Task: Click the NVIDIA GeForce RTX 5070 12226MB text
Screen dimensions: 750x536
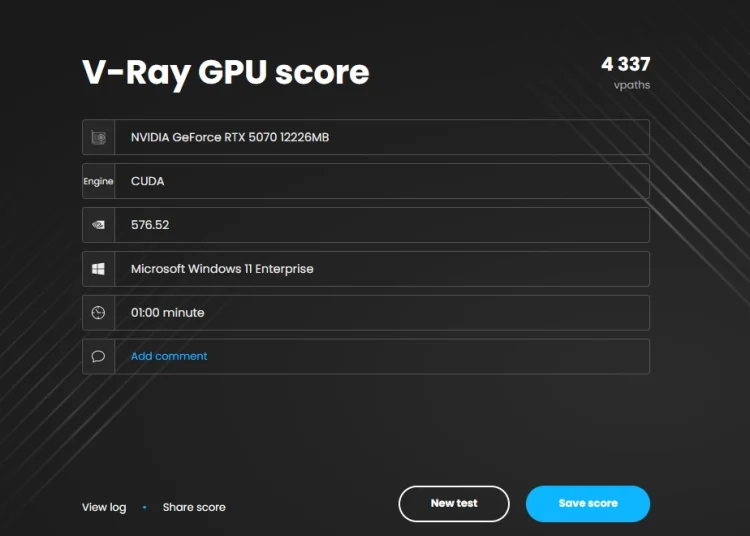Action: (230, 137)
